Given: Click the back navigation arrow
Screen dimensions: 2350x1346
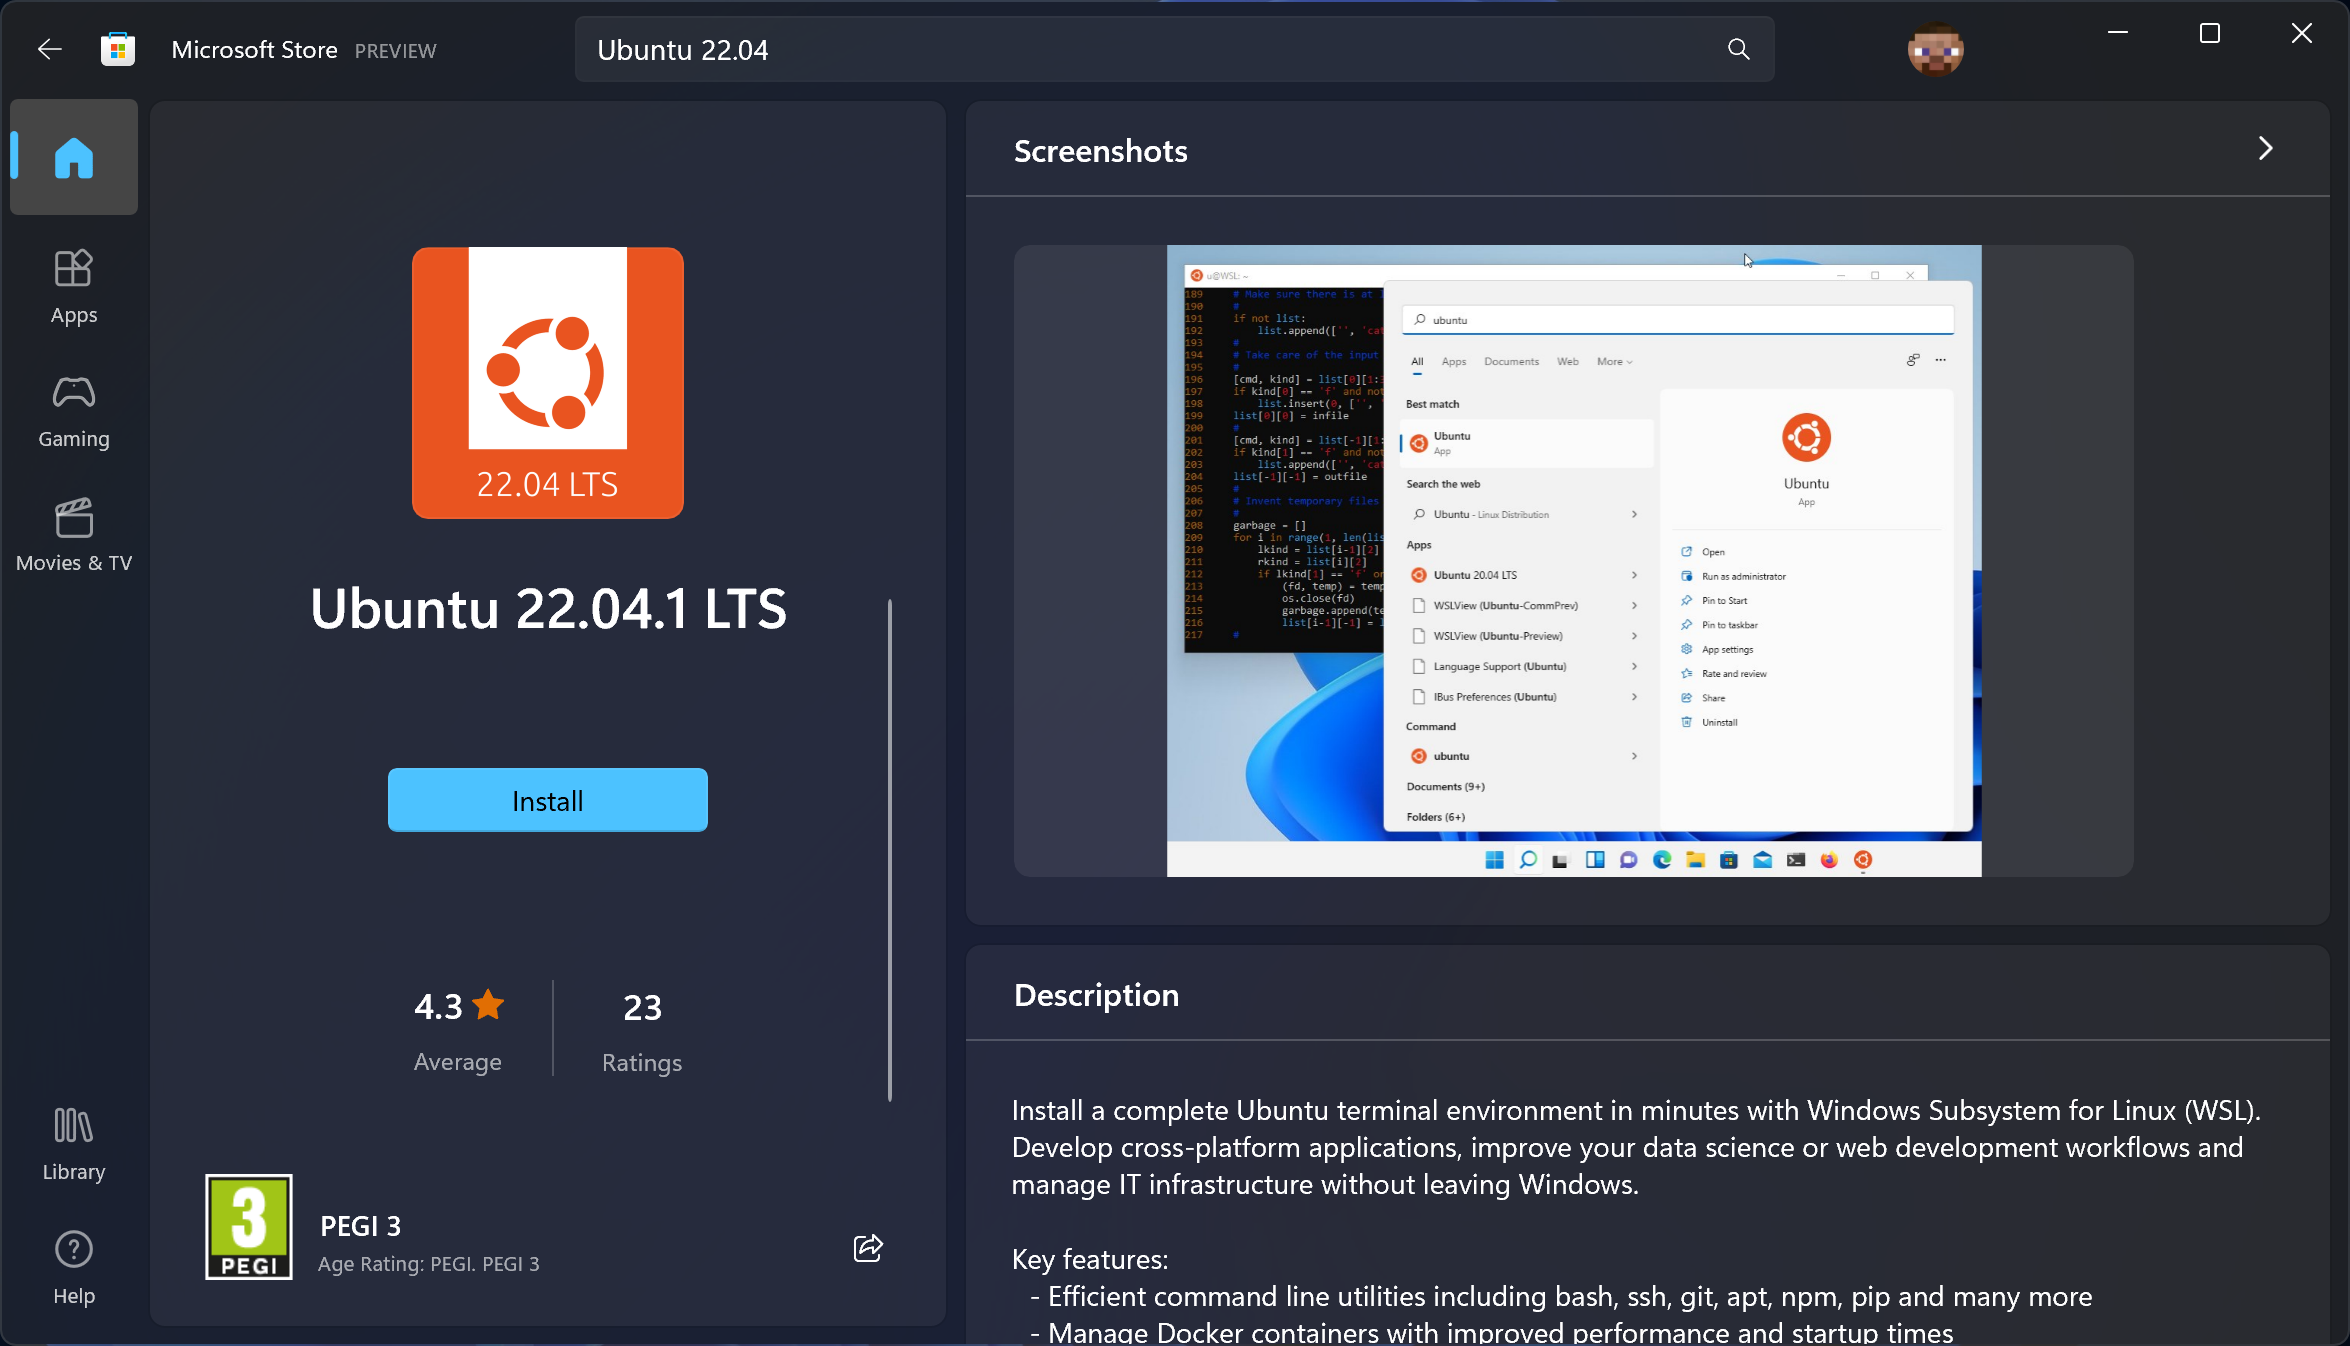Looking at the screenshot, I should tap(48, 49).
